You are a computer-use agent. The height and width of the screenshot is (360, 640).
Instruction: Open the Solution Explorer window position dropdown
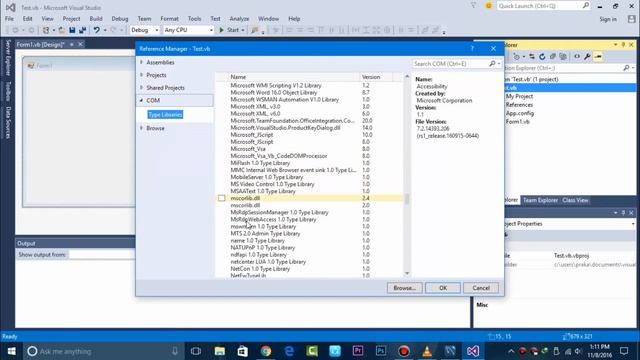coord(616,44)
